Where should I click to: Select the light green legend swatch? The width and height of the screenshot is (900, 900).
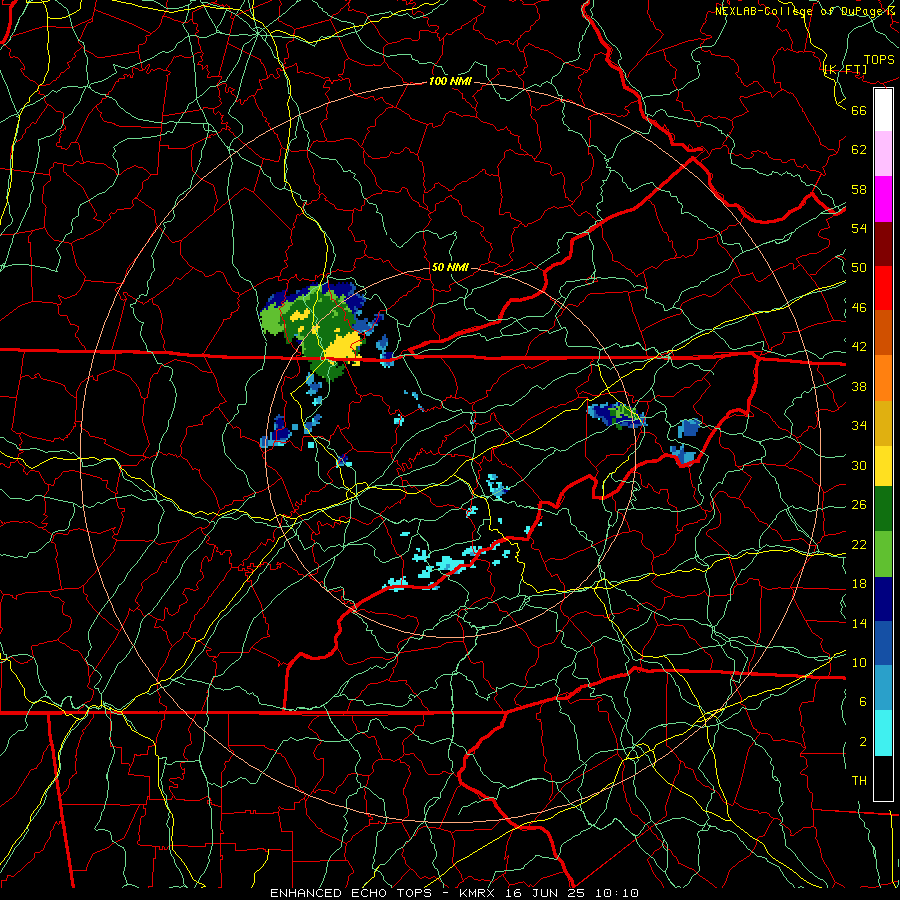coord(883,554)
